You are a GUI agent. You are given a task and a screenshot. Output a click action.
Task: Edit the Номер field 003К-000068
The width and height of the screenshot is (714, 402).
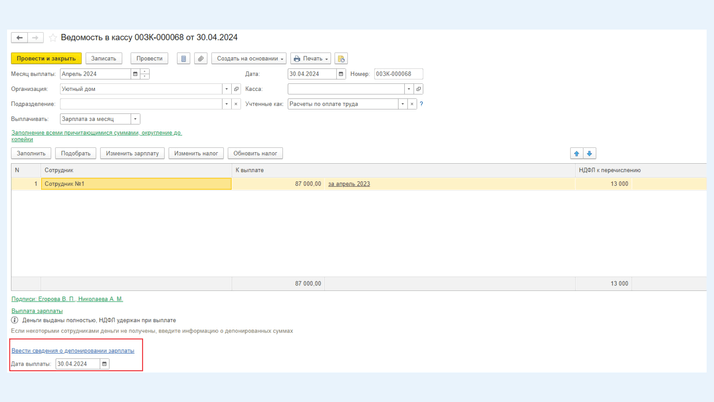(x=398, y=74)
